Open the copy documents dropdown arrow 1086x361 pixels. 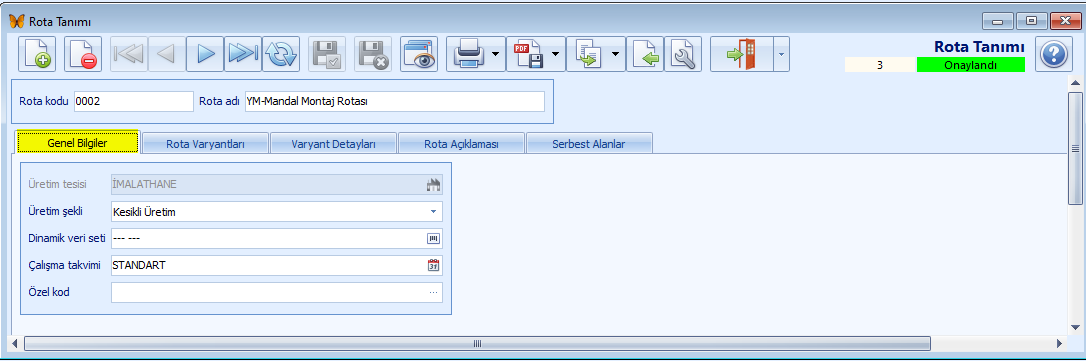[x=616, y=54]
